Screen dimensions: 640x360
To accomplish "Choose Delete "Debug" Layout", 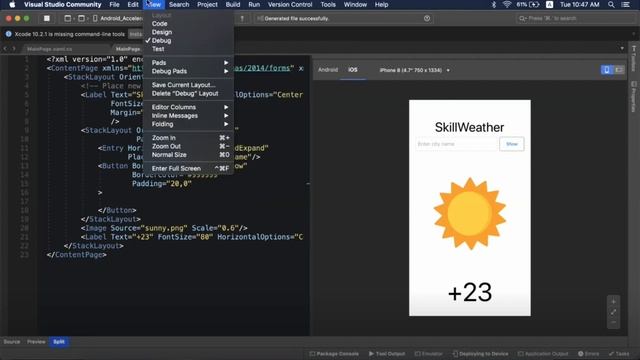I will (189, 93).
